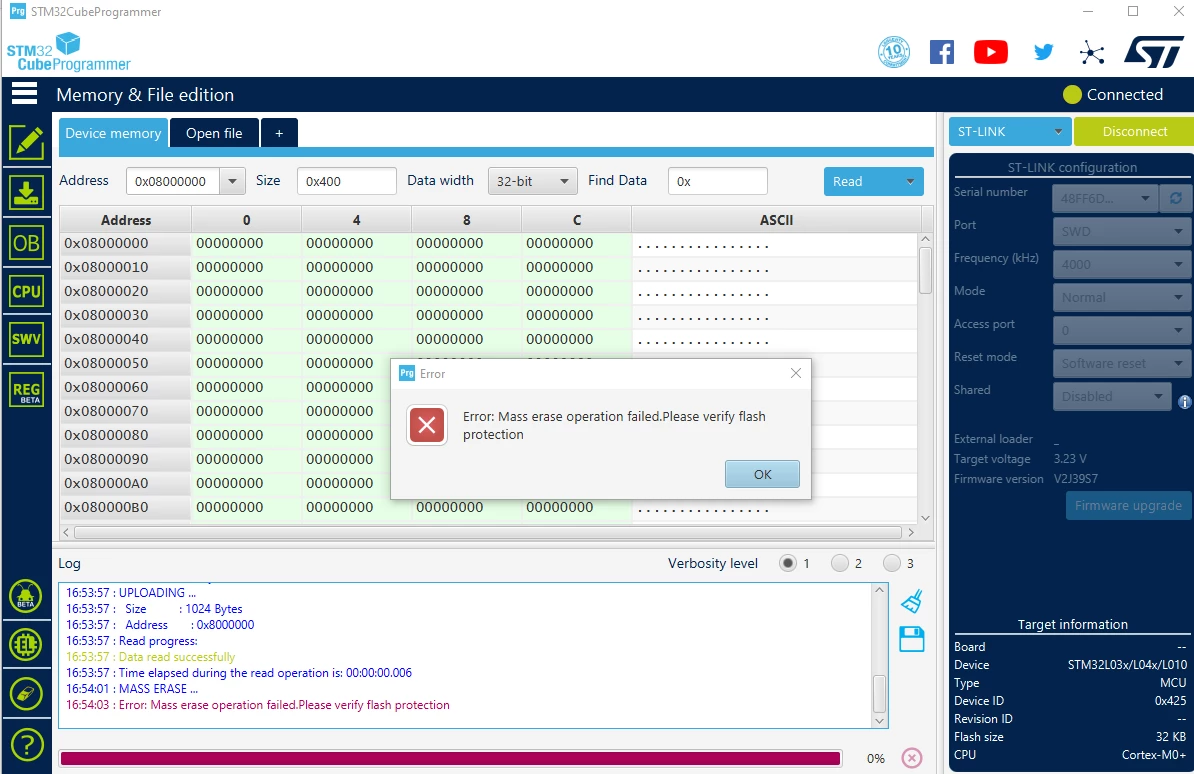Open the Reset mode dropdown
This screenshot has height=774, width=1194.
pyautogui.click(x=1121, y=363)
